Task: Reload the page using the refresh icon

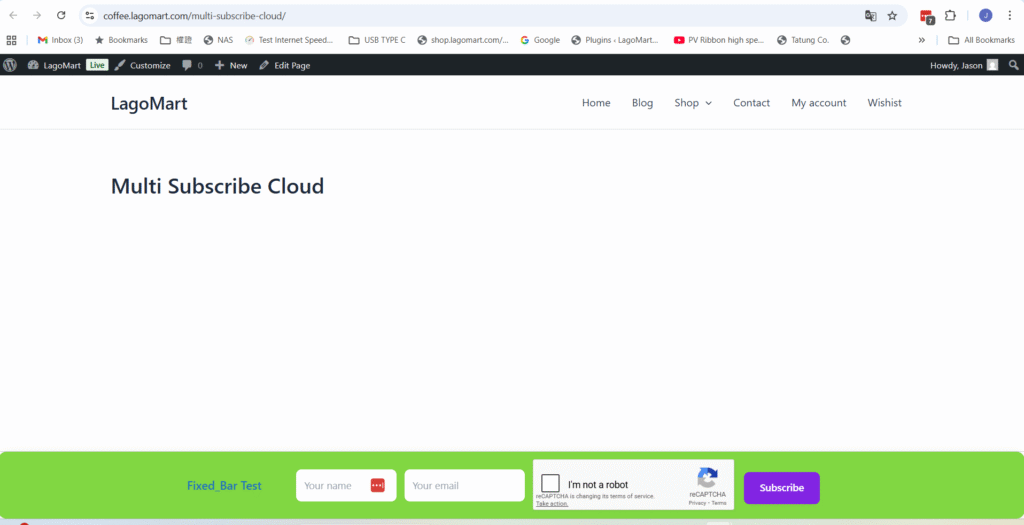Action: point(61,16)
